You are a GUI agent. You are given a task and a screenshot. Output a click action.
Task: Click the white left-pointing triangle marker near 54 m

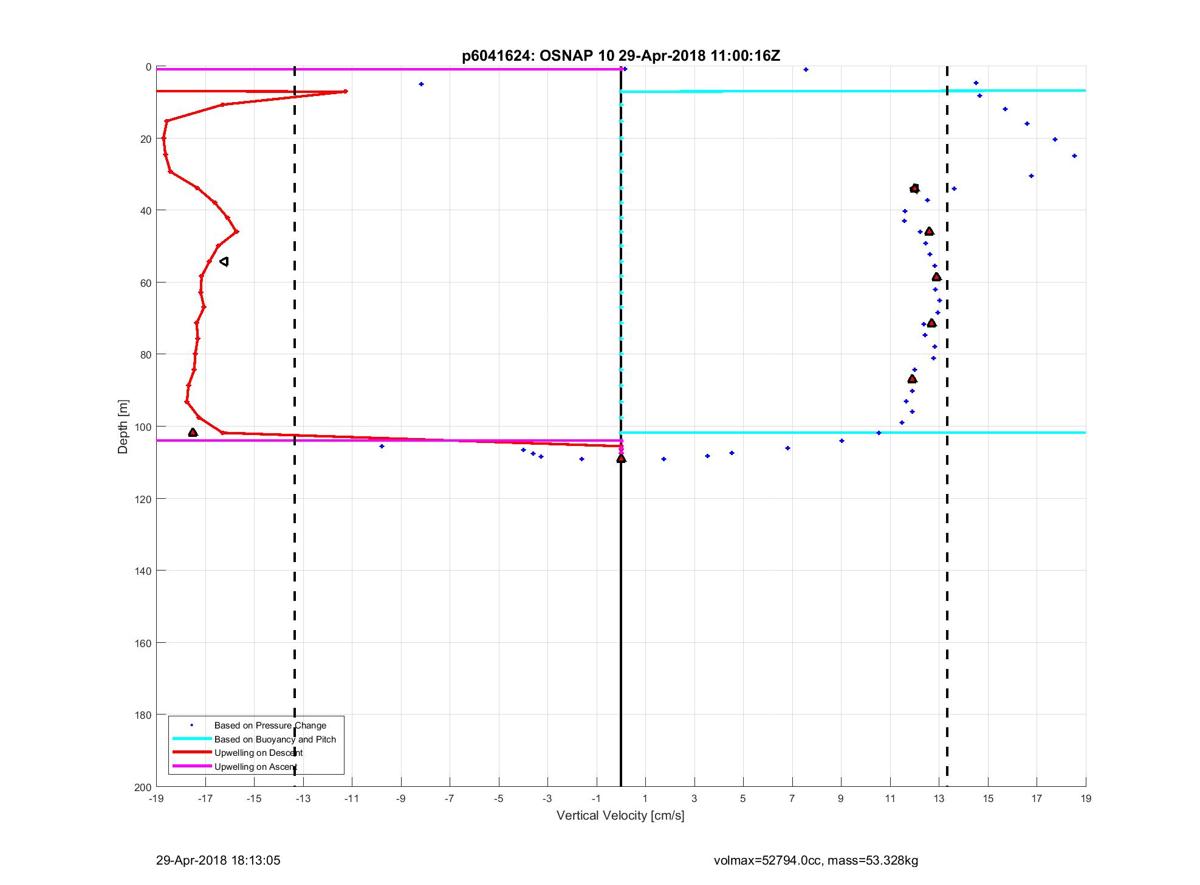pyautogui.click(x=224, y=261)
